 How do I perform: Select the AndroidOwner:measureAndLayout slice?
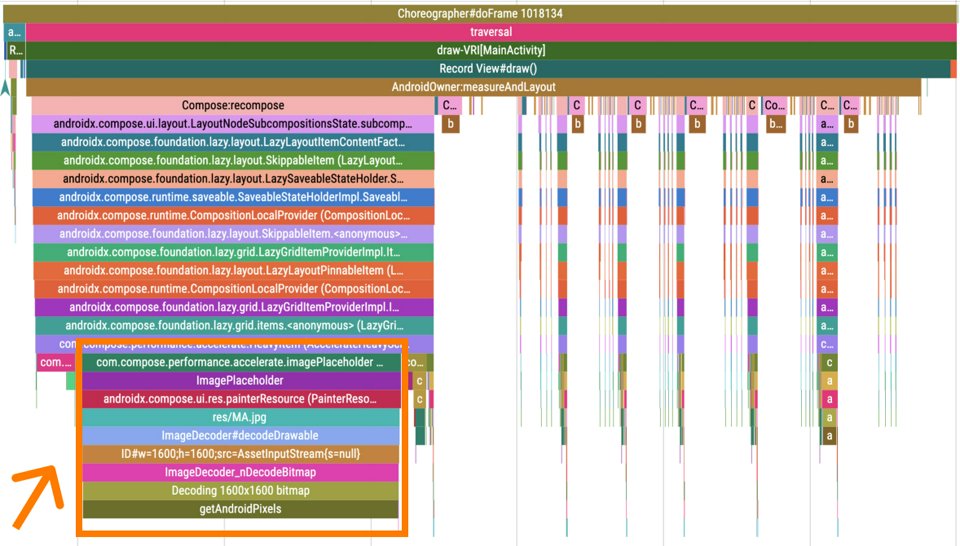click(473, 87)
